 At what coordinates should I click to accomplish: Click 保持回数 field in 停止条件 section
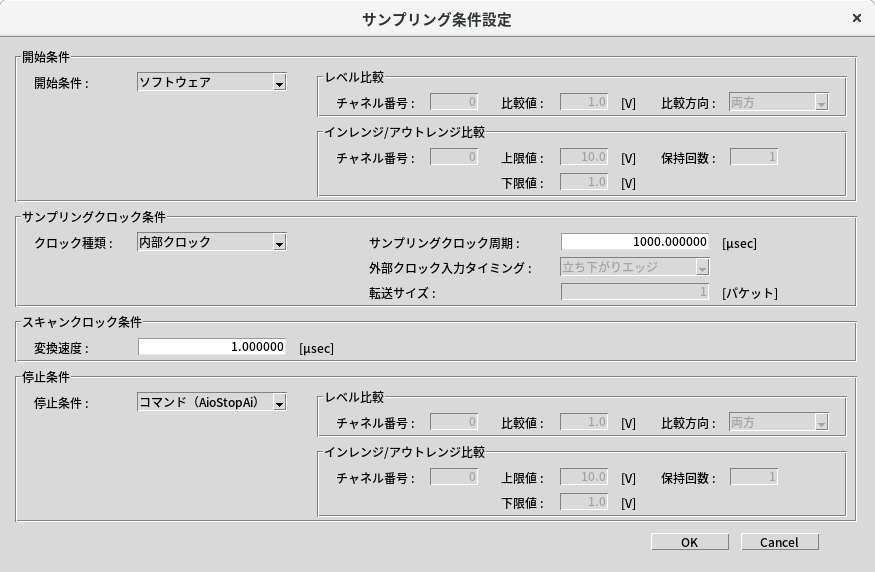pyautogui.click(x=754, y=477)
